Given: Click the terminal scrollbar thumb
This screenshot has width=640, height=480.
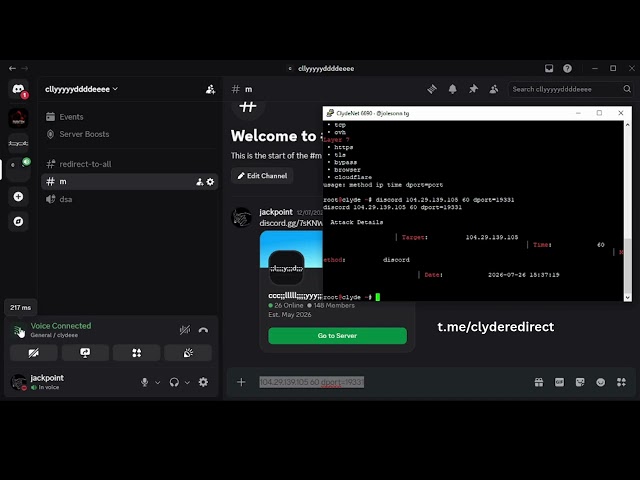Looking at the screenshot, I should pyautogui.click(x=628, y=265).
